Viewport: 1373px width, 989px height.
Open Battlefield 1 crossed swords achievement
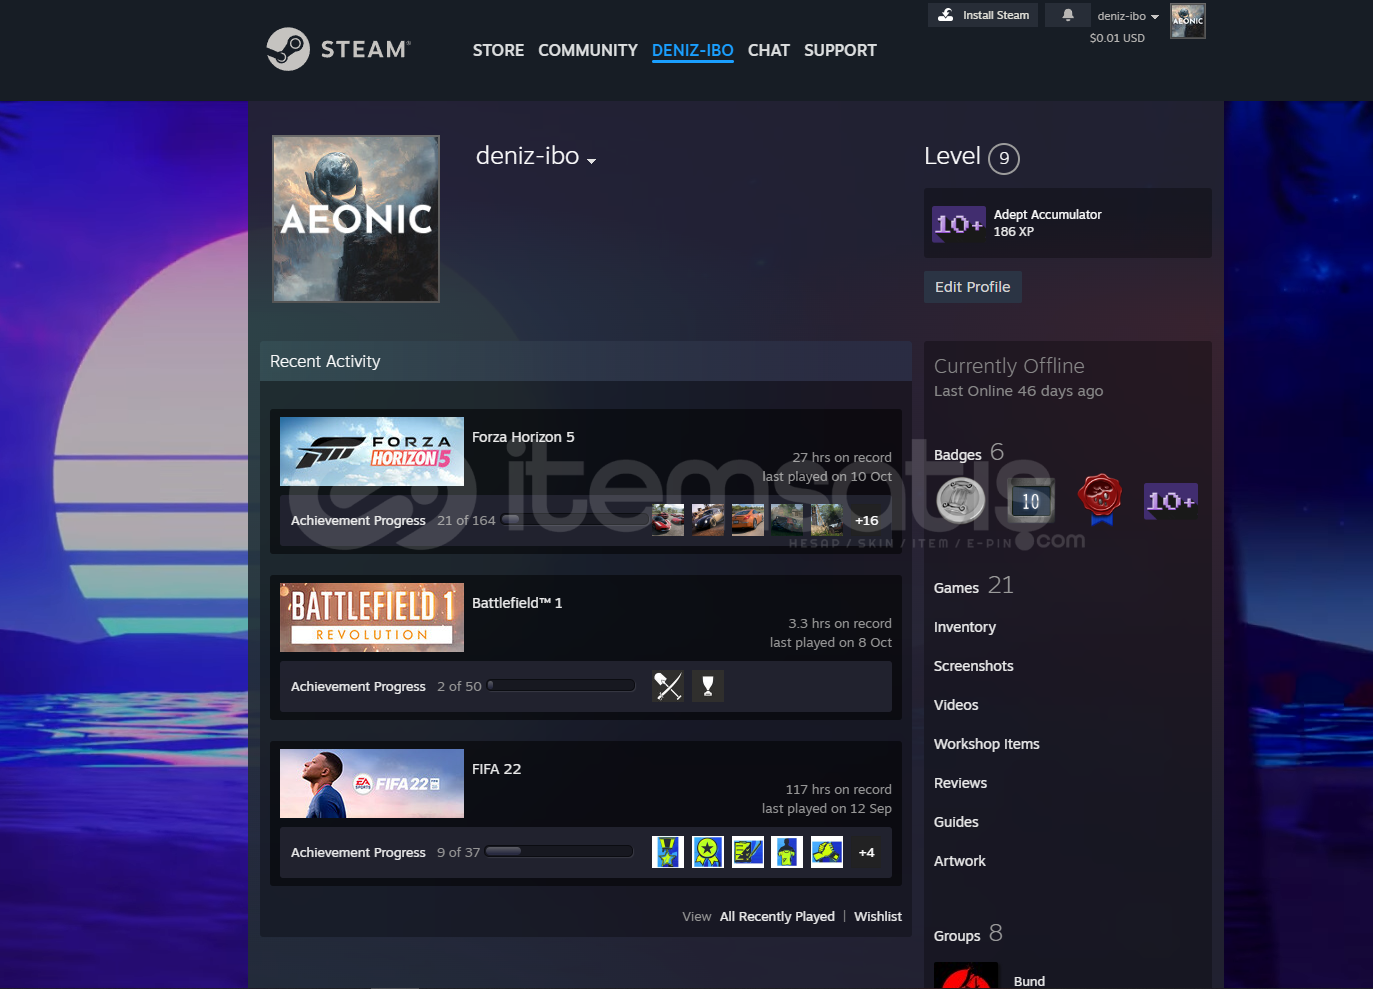[668, 686]
